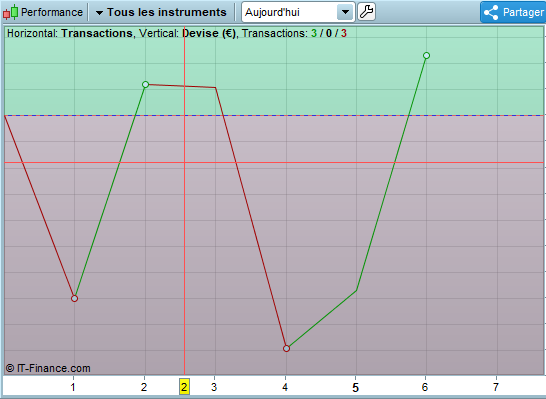This screenshot has height=399, width=546.
Task: Click the share icon on Partager
Action: (491, 13)
